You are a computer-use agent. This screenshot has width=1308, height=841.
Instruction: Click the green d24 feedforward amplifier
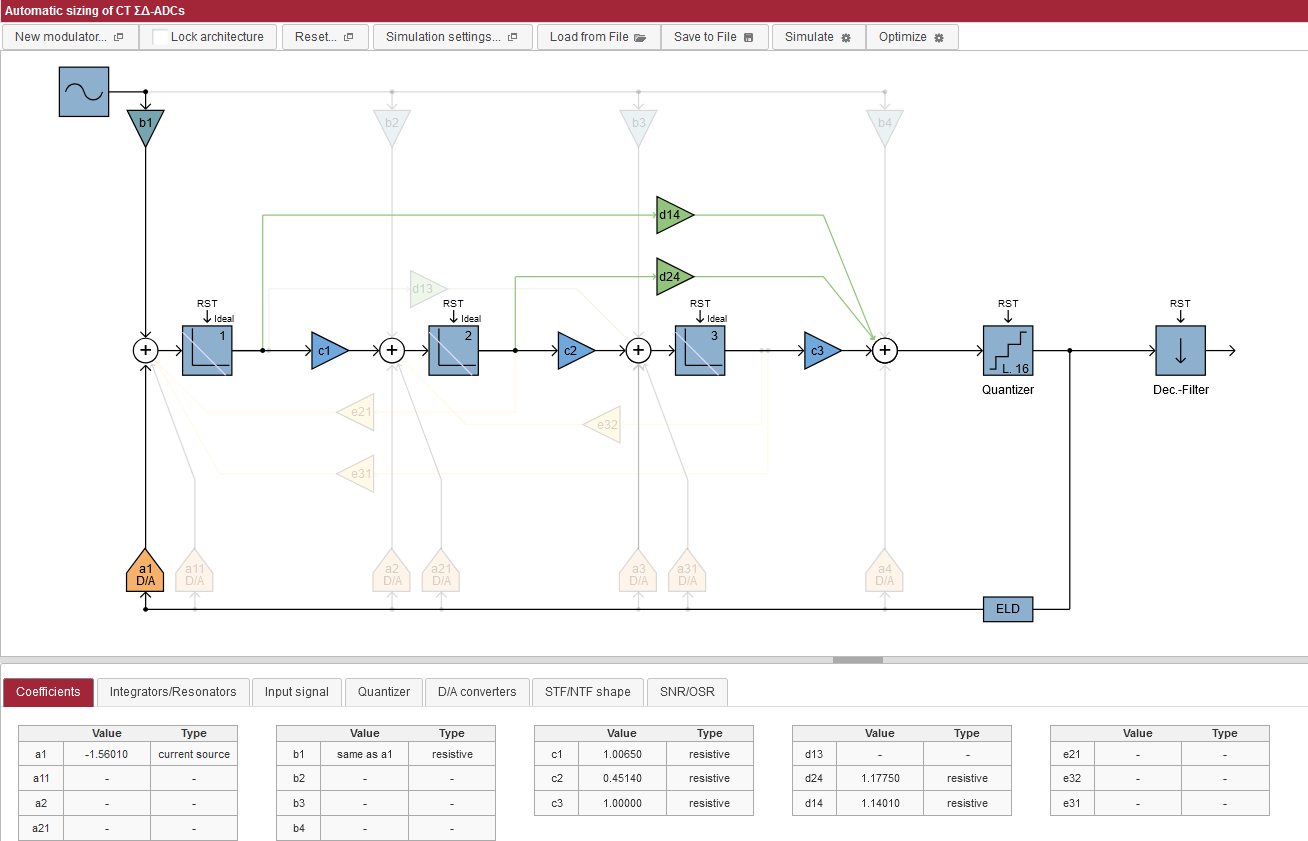coord(675,276)
